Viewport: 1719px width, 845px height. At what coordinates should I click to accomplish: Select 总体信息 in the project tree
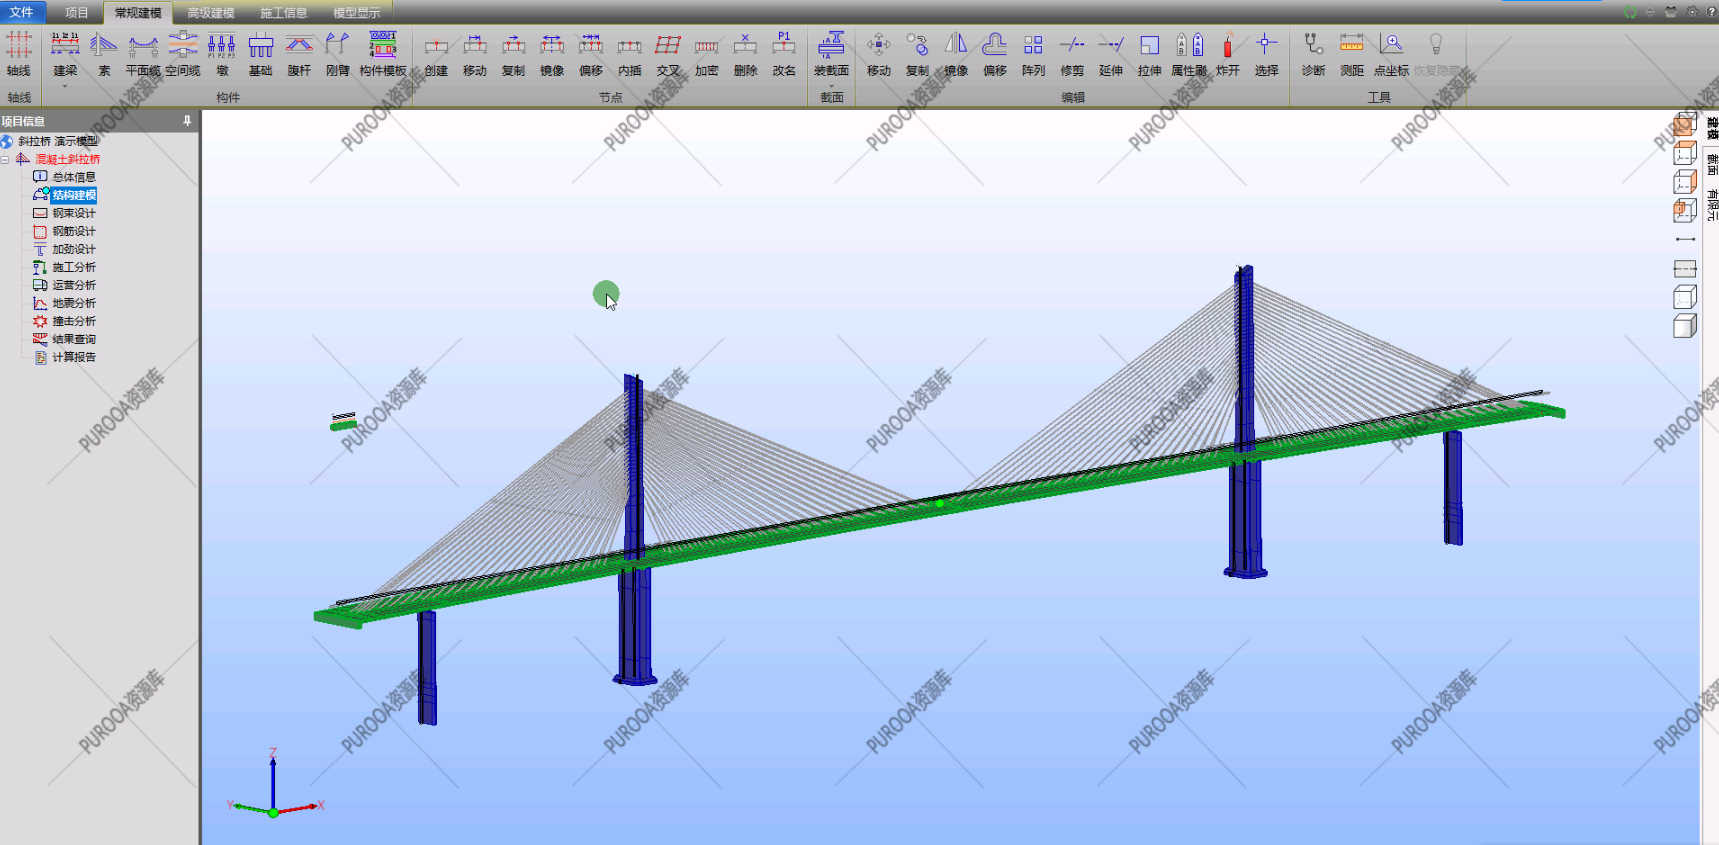[x=74, y=177]
